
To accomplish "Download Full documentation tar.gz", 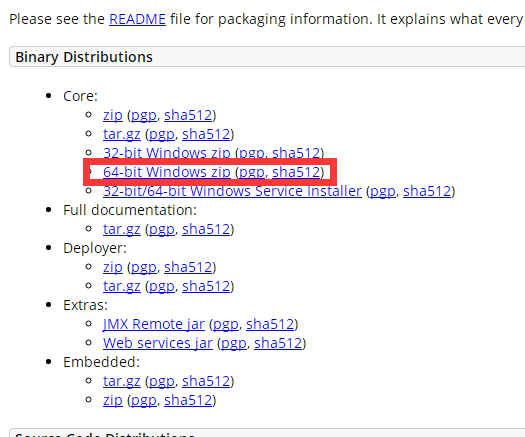I will click(122, 229).
